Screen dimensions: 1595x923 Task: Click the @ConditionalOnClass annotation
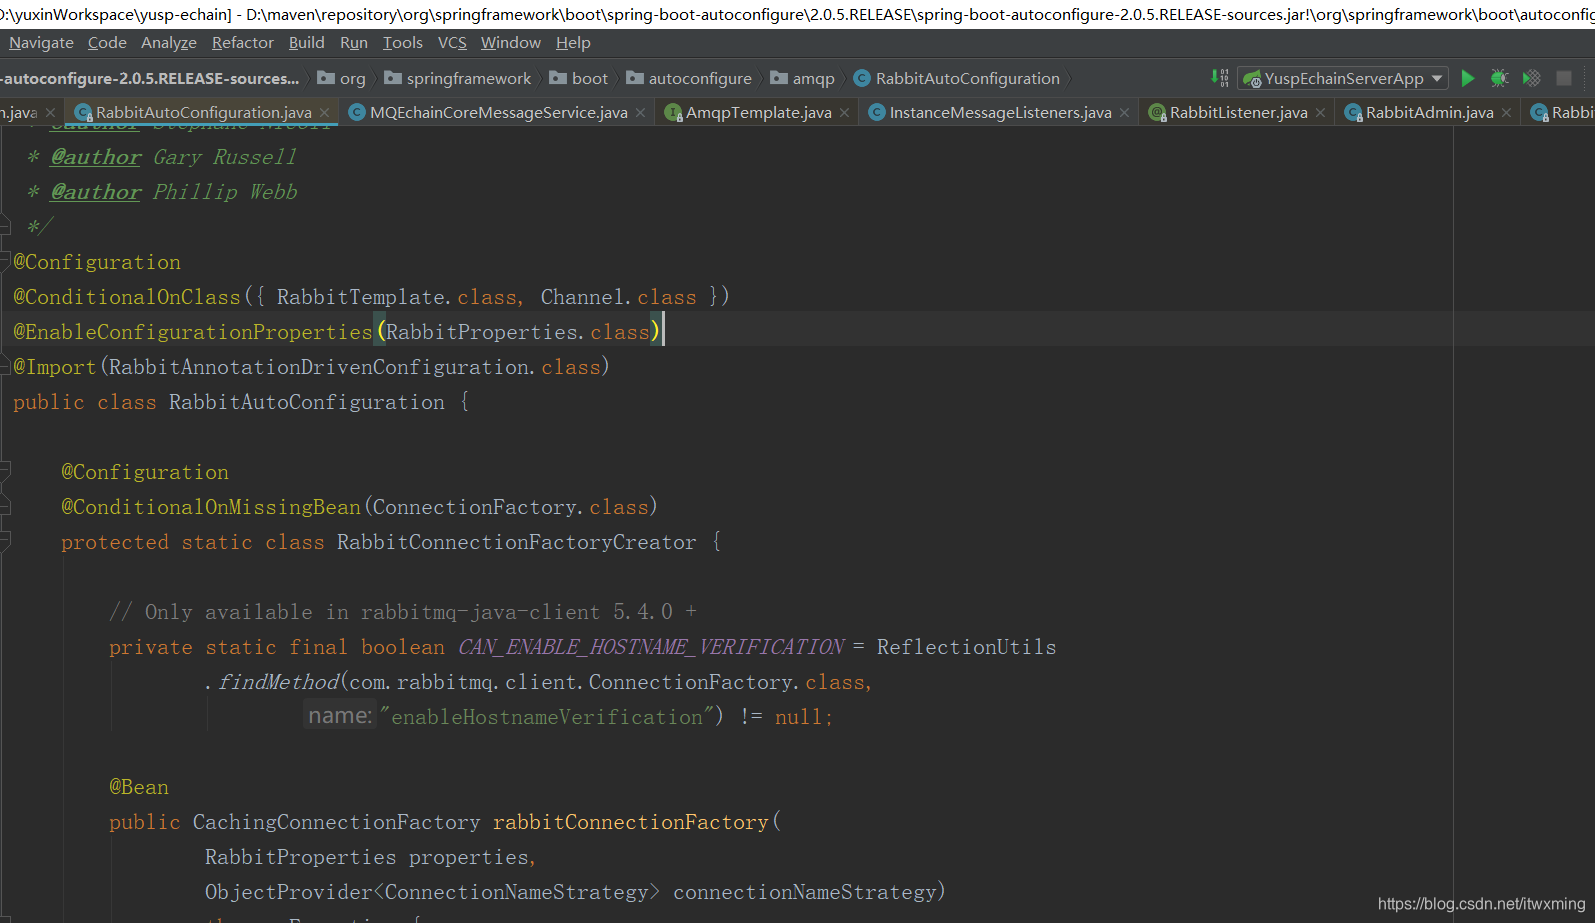pos(126,297)
